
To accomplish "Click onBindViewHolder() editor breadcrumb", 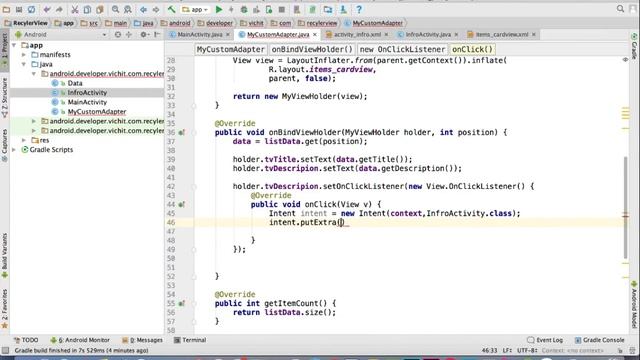I will pos(312,49).
